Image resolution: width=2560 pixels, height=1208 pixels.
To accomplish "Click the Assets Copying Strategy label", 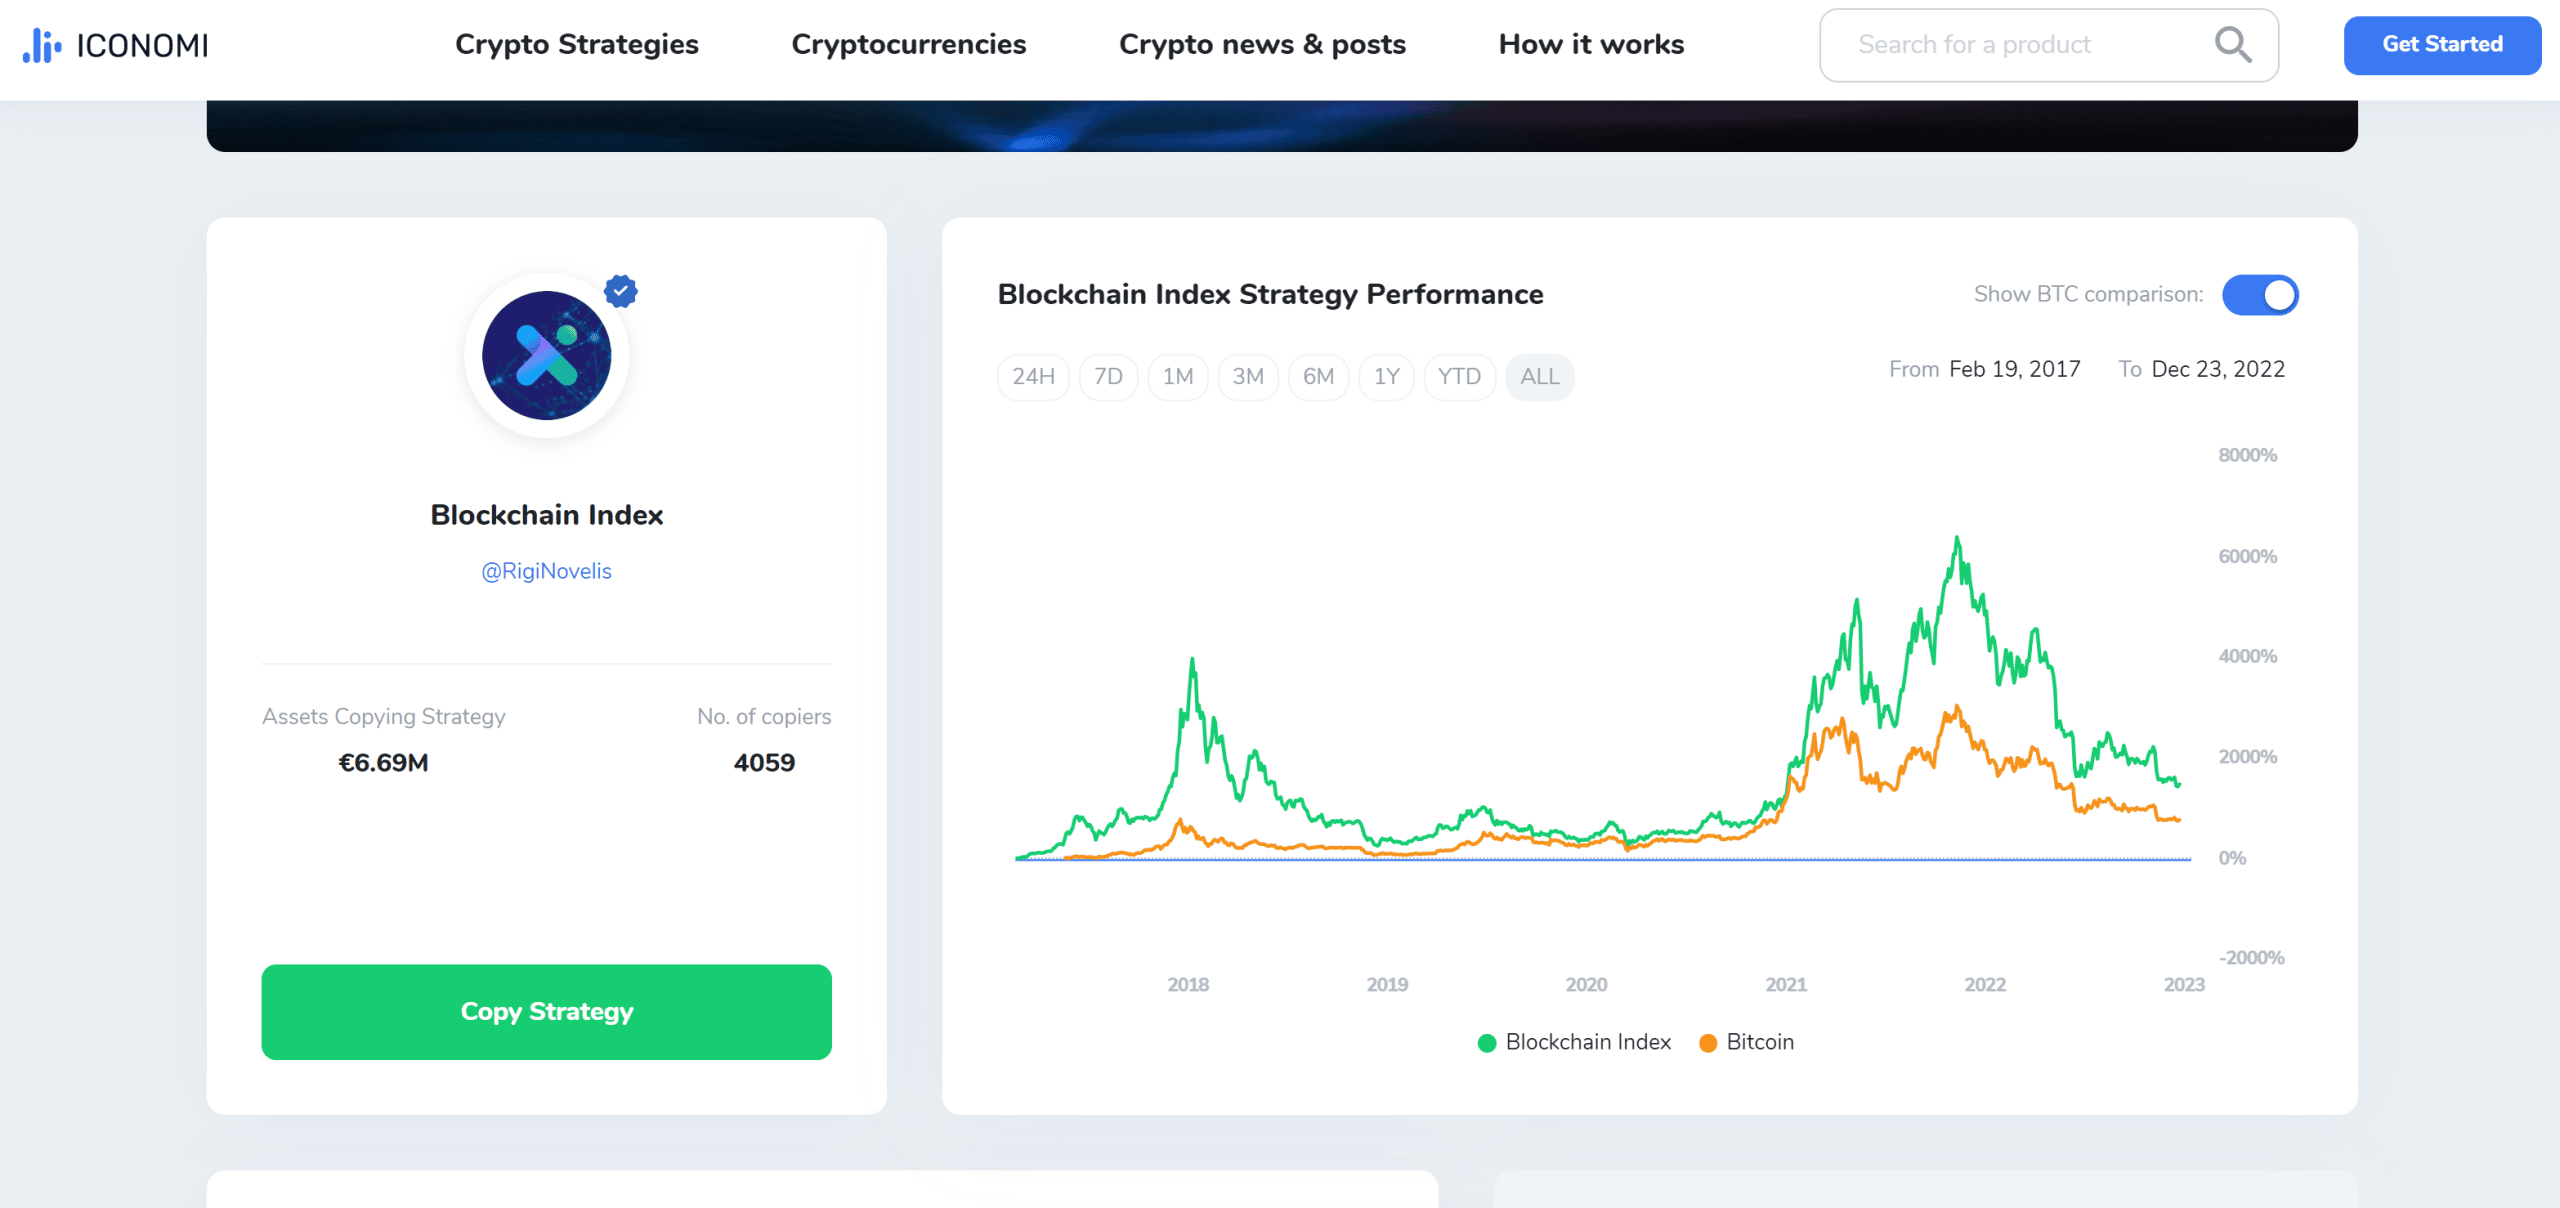I will [x=383, y=717].
